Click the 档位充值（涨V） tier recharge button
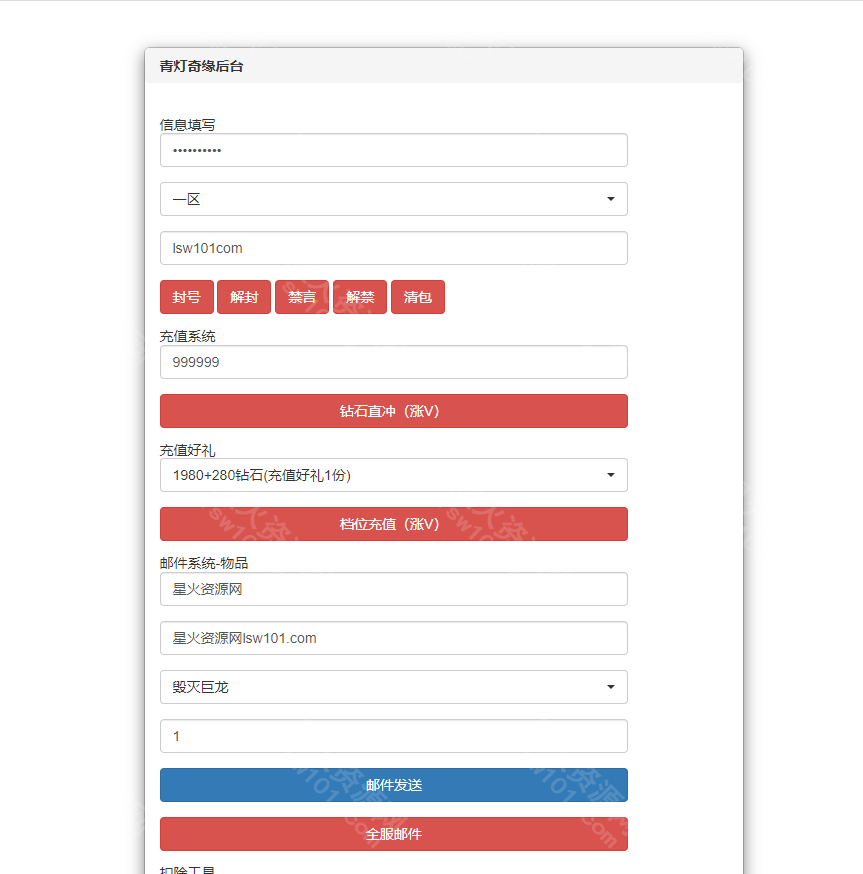 pyautogui.click(x=393, y=524)
